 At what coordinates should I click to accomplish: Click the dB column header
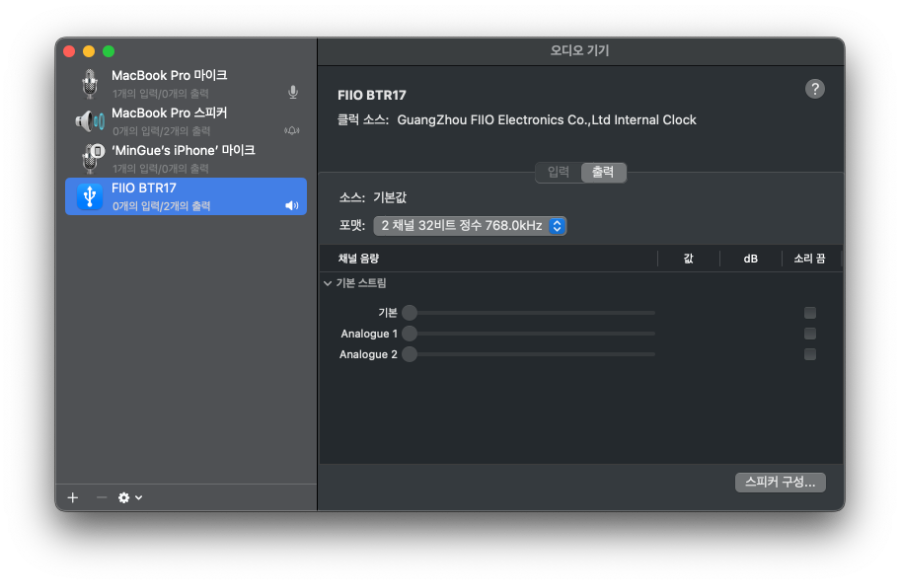[x=750, y=259]
